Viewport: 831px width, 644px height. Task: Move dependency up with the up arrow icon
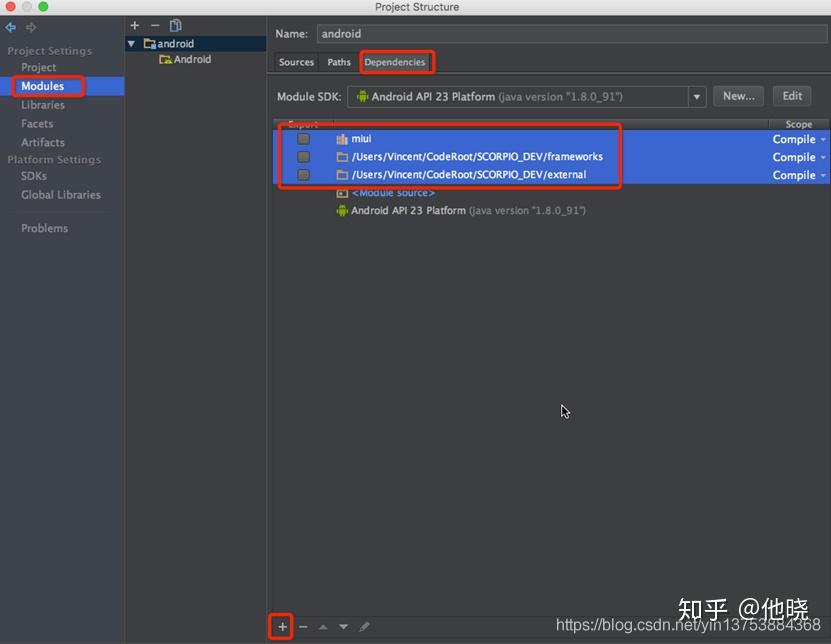tap(322, 627)
